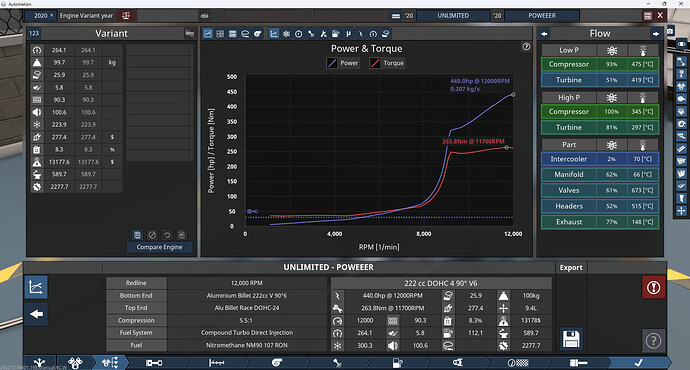Open the exhaust tab in bottom bar
This screenshot has width=690, height=370.
pyautogui.click(x=458, y=363)
